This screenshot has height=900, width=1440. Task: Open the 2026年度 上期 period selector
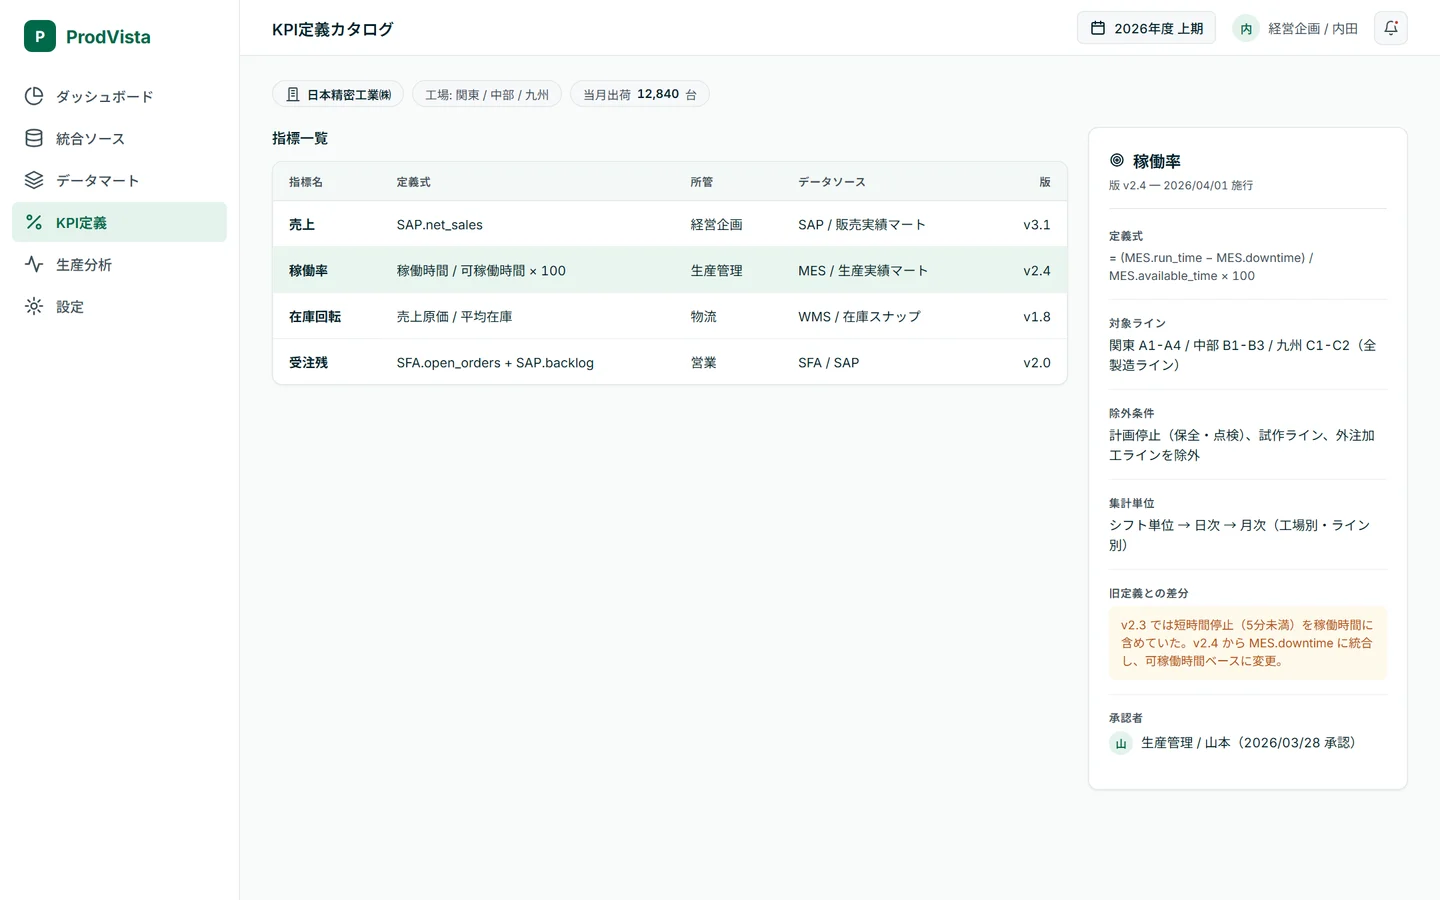click(1146, 28)
